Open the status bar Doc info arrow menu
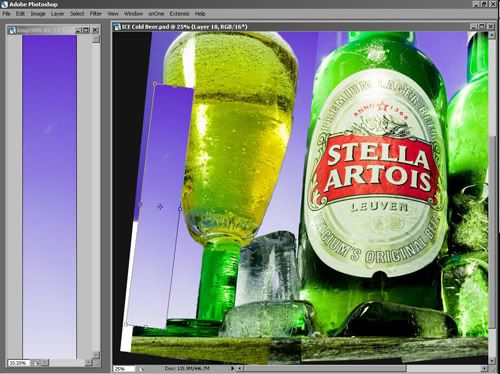The width and height of the screenshot is (500, 374). 233,368
